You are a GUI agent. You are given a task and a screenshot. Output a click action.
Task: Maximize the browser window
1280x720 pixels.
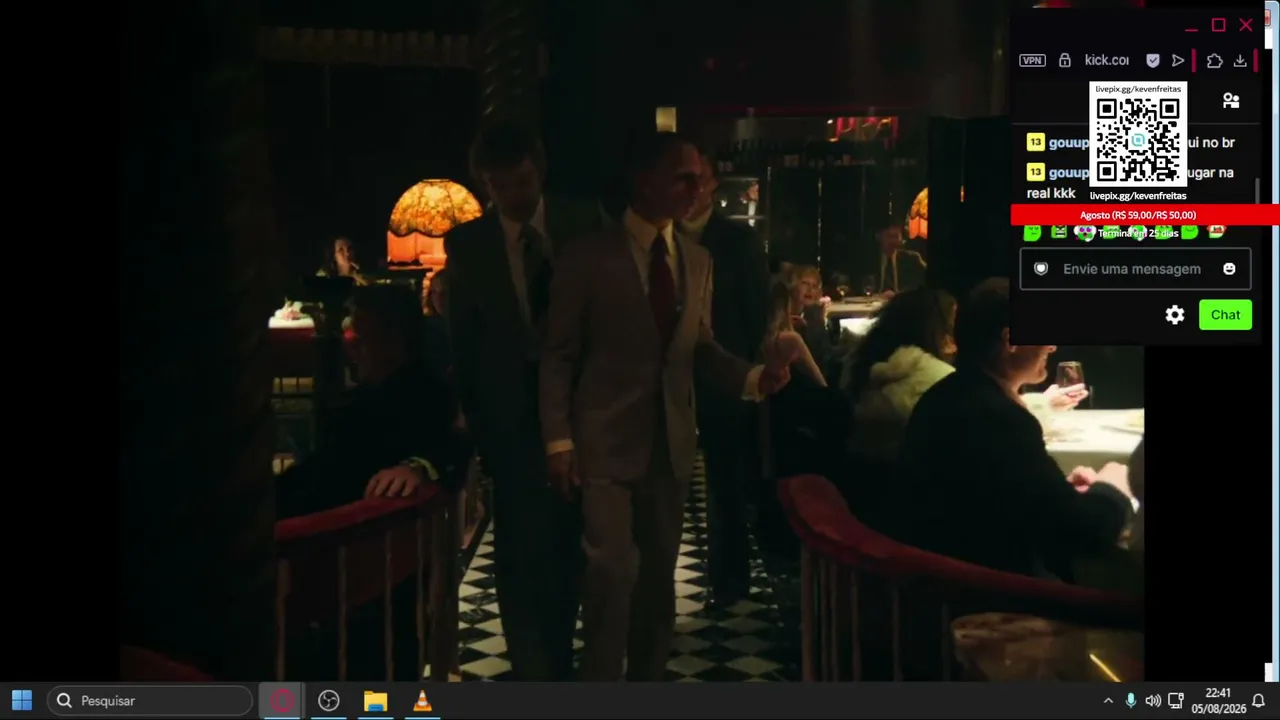[x=1218, y=25]
